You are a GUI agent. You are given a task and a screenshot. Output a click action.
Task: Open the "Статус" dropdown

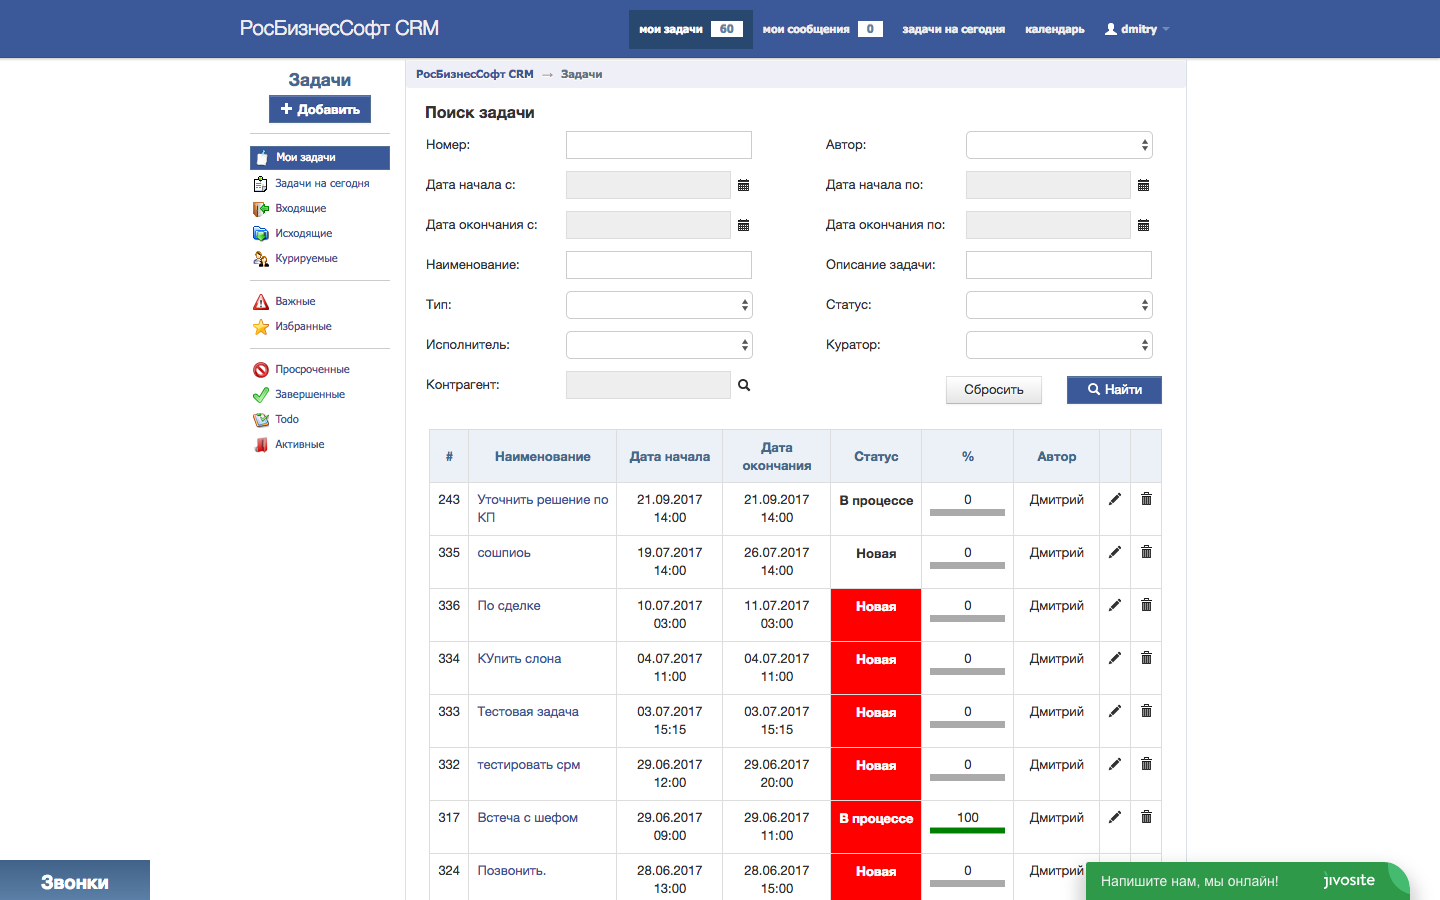[1058, 304]
